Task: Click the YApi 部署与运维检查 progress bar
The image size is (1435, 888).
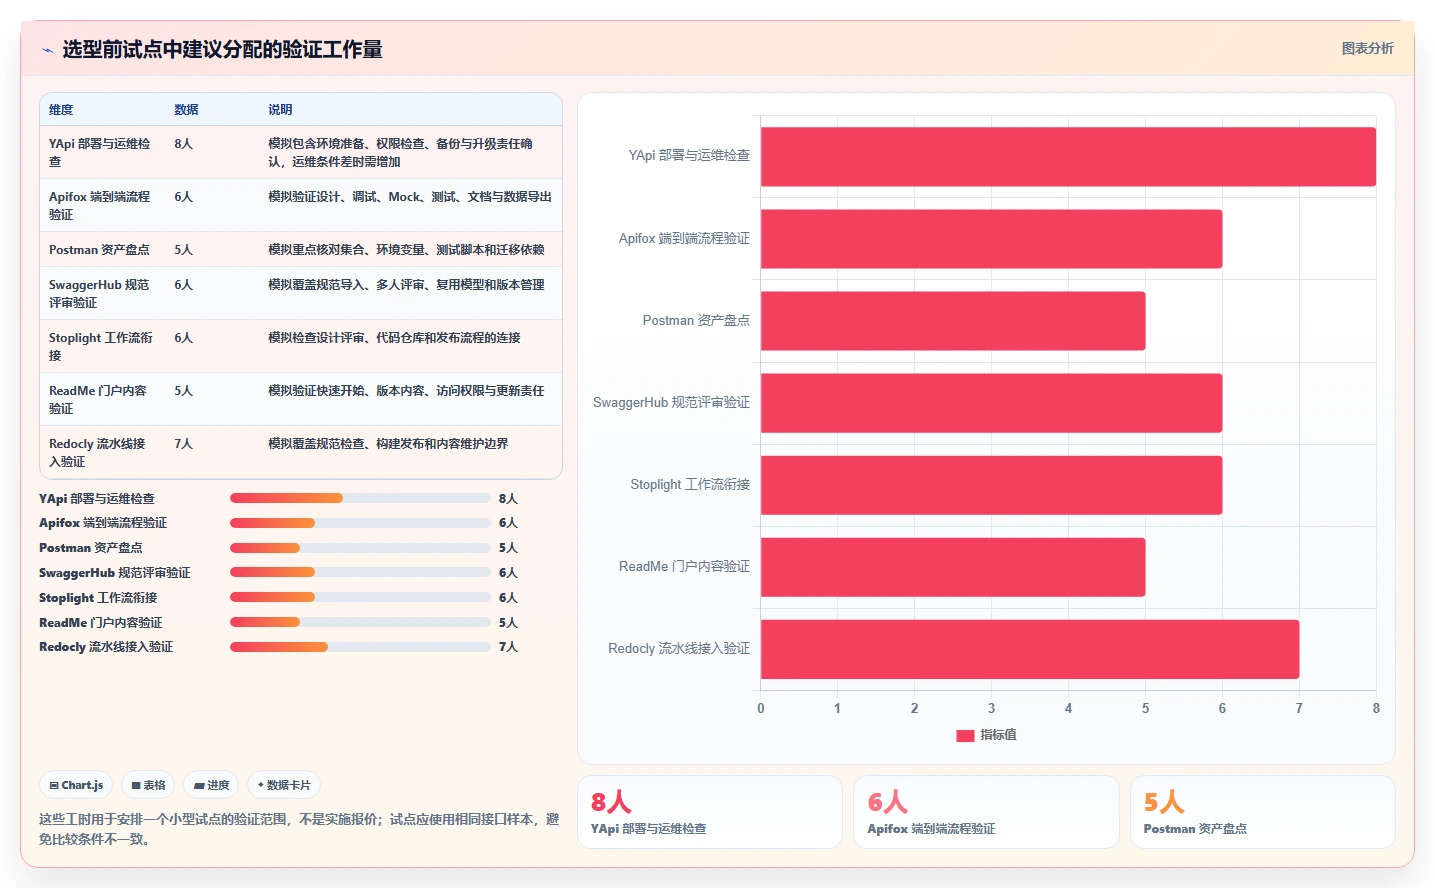Action: coord(360,498)
